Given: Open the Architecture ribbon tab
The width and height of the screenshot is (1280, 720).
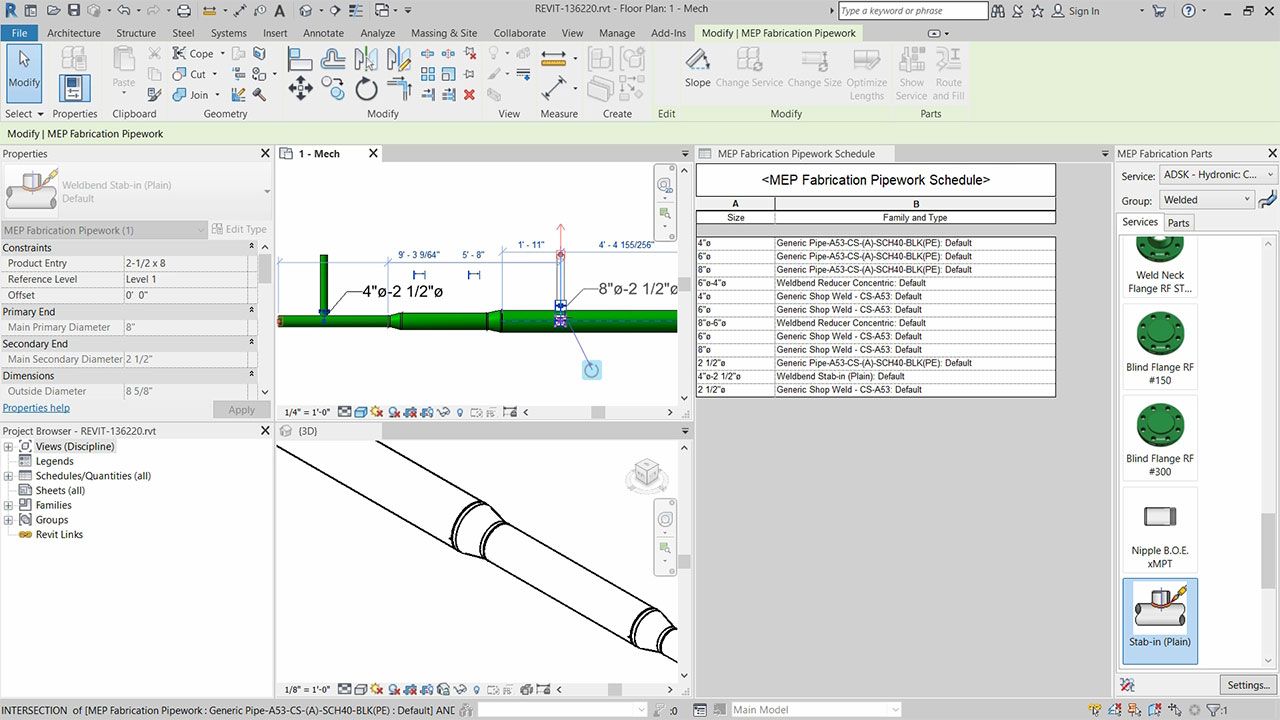Looking at the screenshot, I should (x=74, y=33).
